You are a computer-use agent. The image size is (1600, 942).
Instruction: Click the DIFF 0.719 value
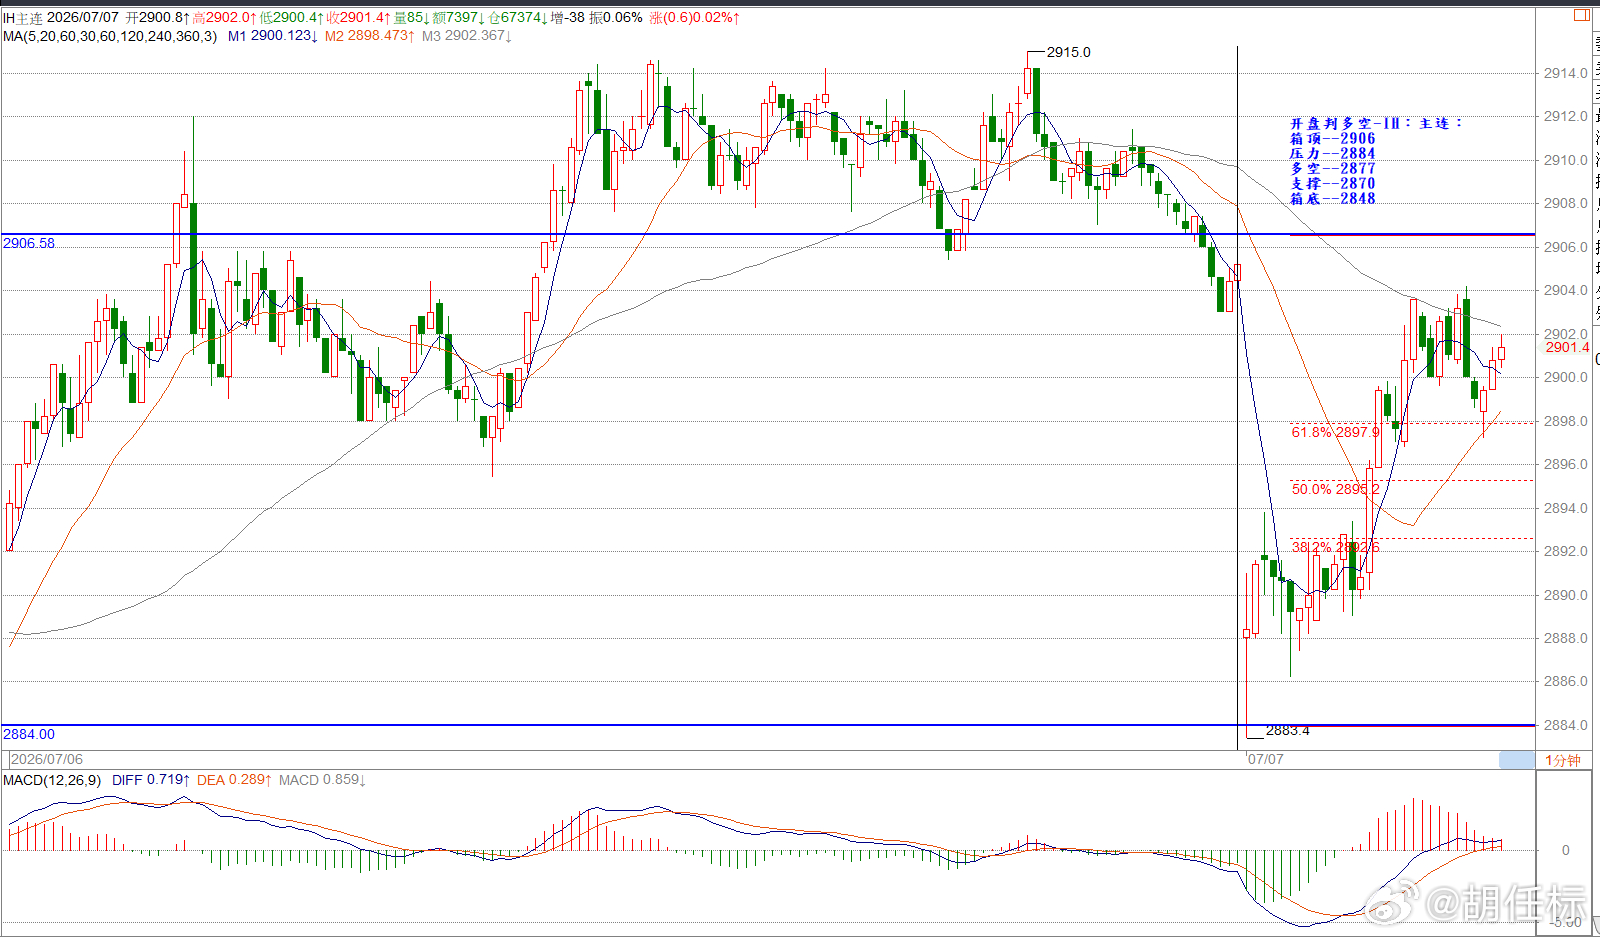coord(151,780)
